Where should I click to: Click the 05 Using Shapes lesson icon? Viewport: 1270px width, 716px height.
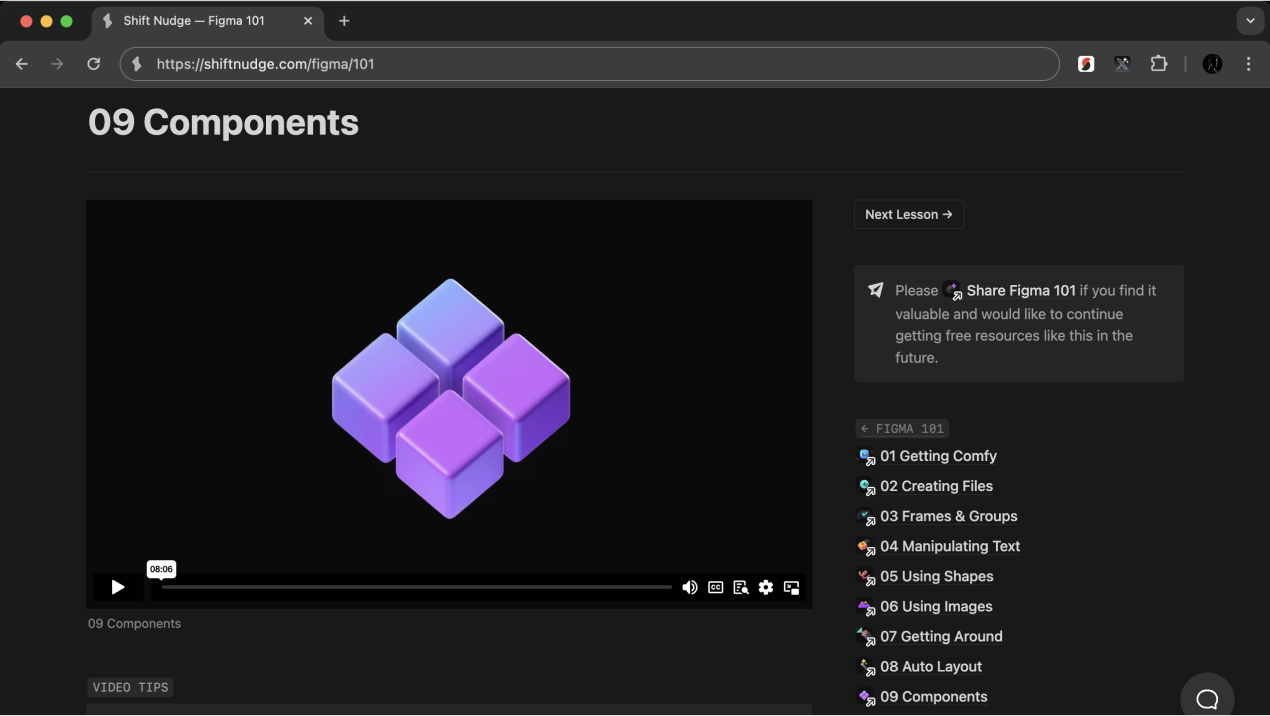pyautogui.click(x=867, y=577)
